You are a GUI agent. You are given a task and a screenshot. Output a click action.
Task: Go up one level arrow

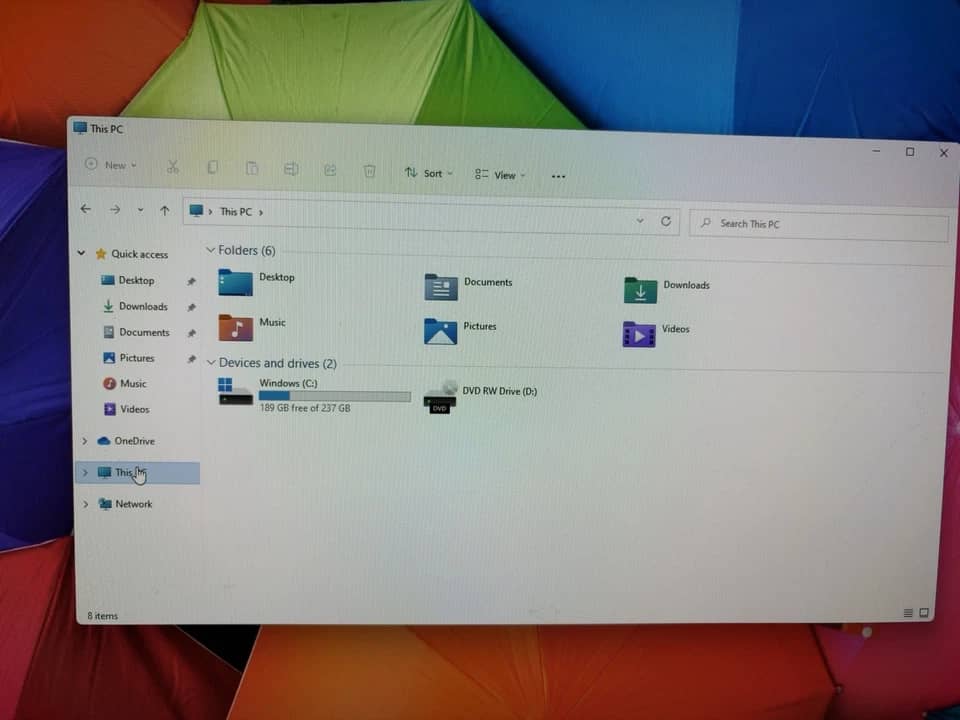tap(165, 211)
